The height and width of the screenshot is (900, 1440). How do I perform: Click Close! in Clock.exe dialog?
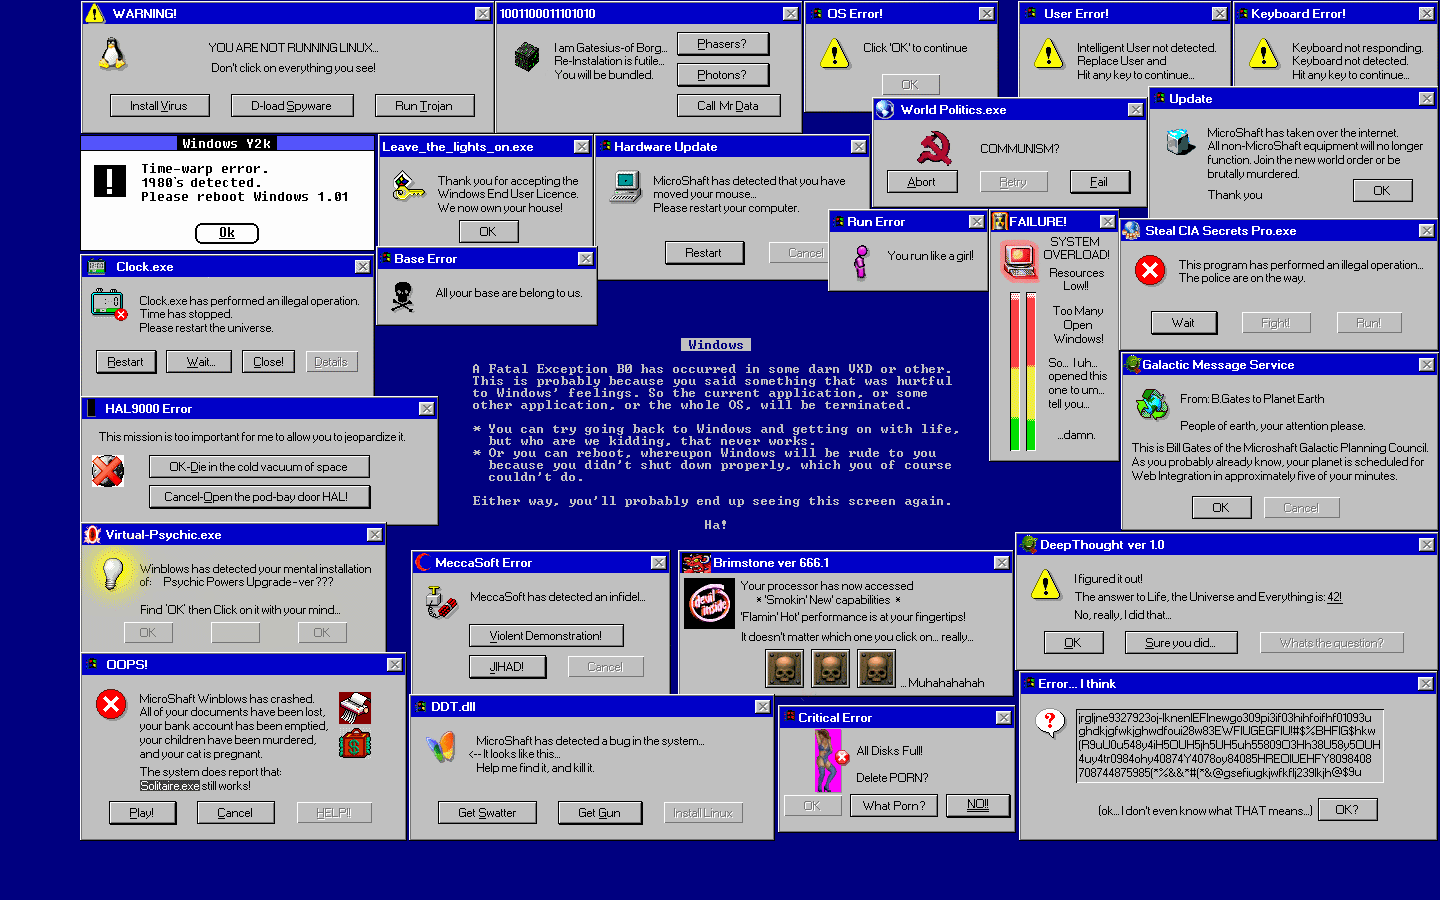point(268,362)
